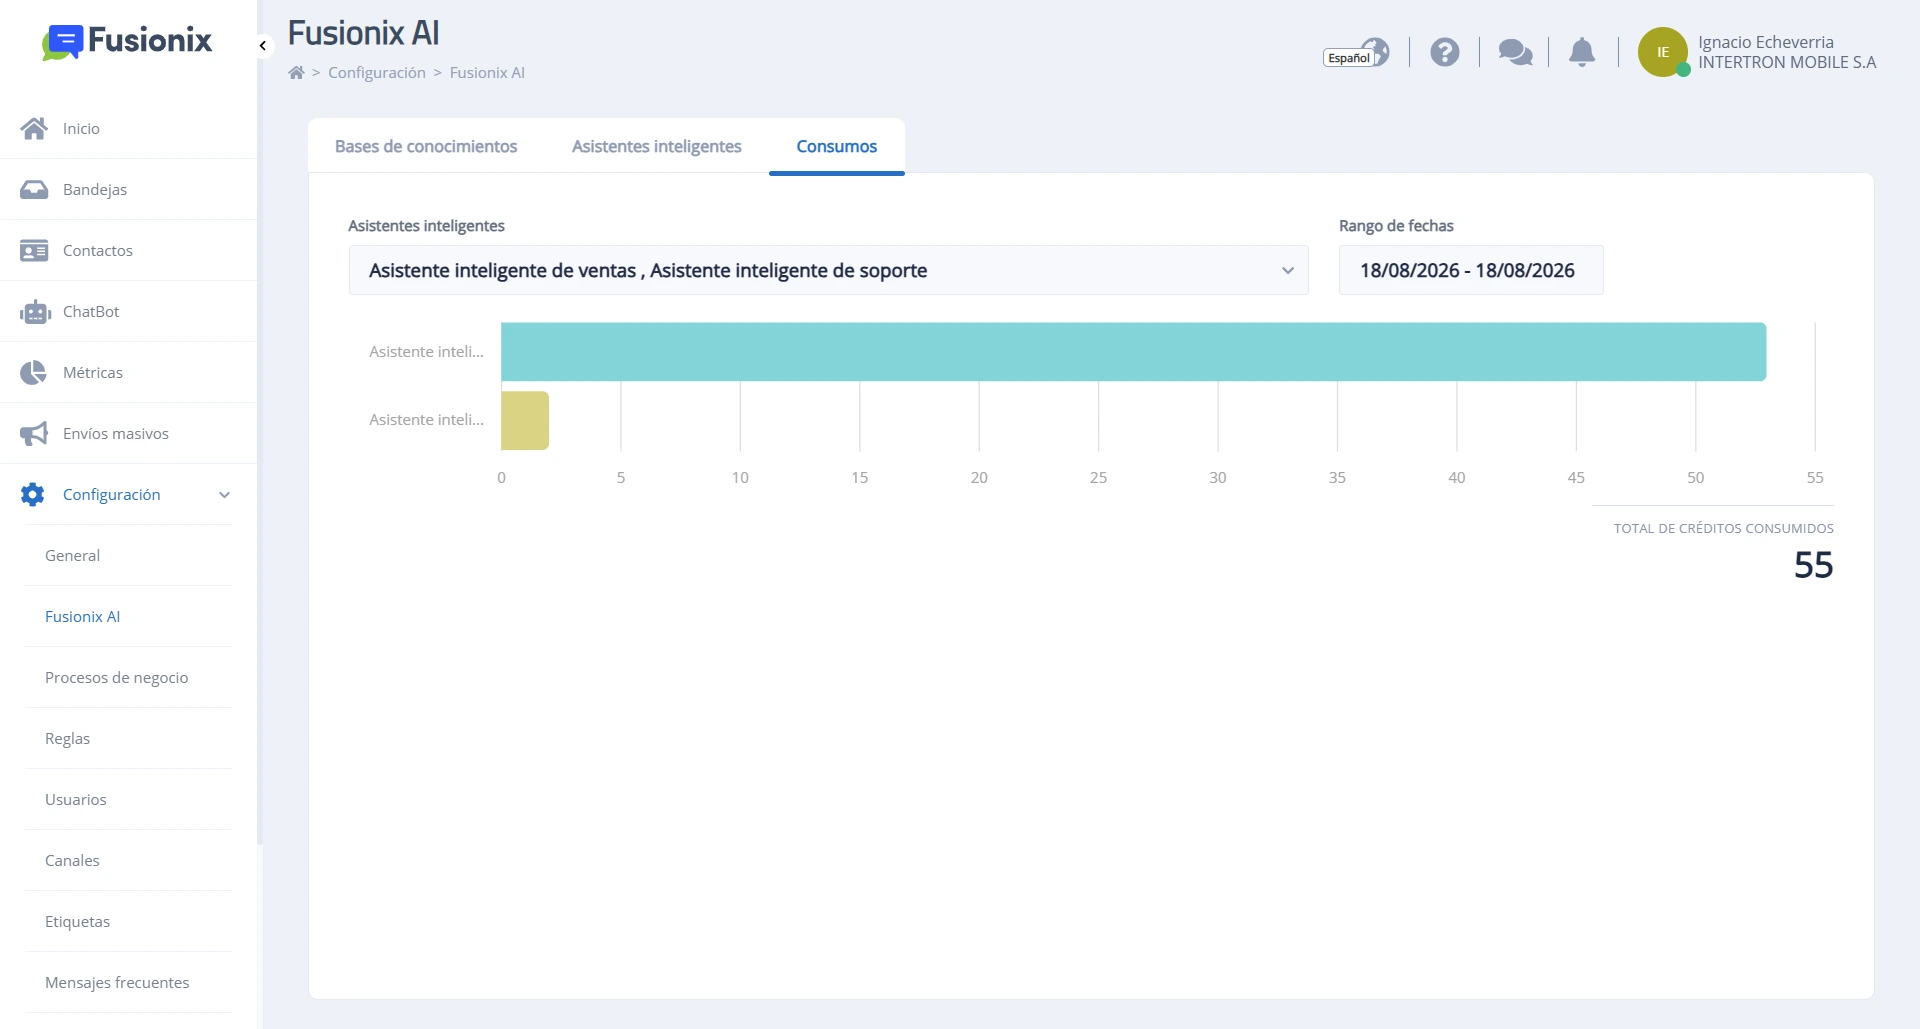This screenshot has height=1029, width=1920.
Task: Collapse the Configuración menu chevron
Action: [x=225, y=495]
